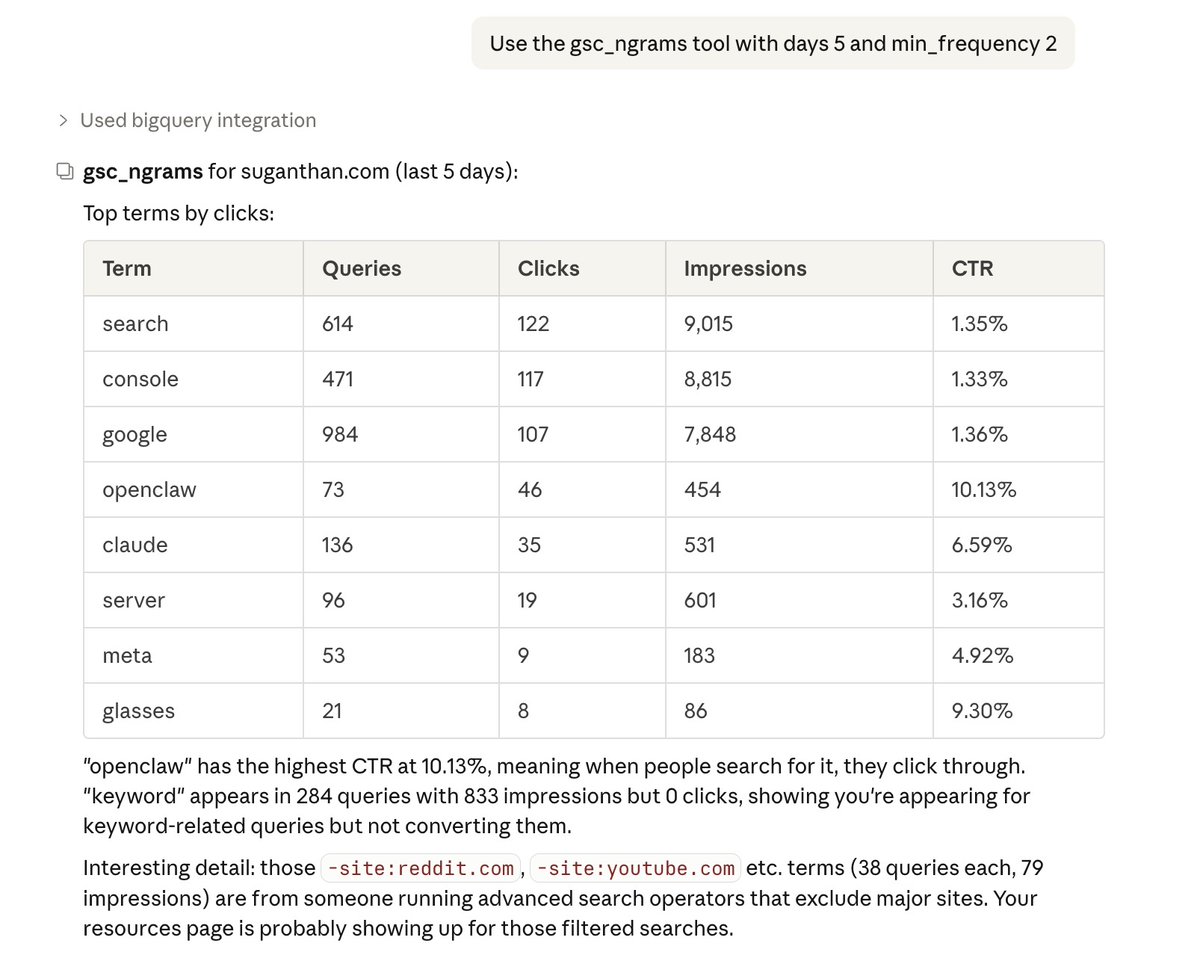Click the Term column header
1200x955 pixels.
pyautogui.click(x=127, y=269)
